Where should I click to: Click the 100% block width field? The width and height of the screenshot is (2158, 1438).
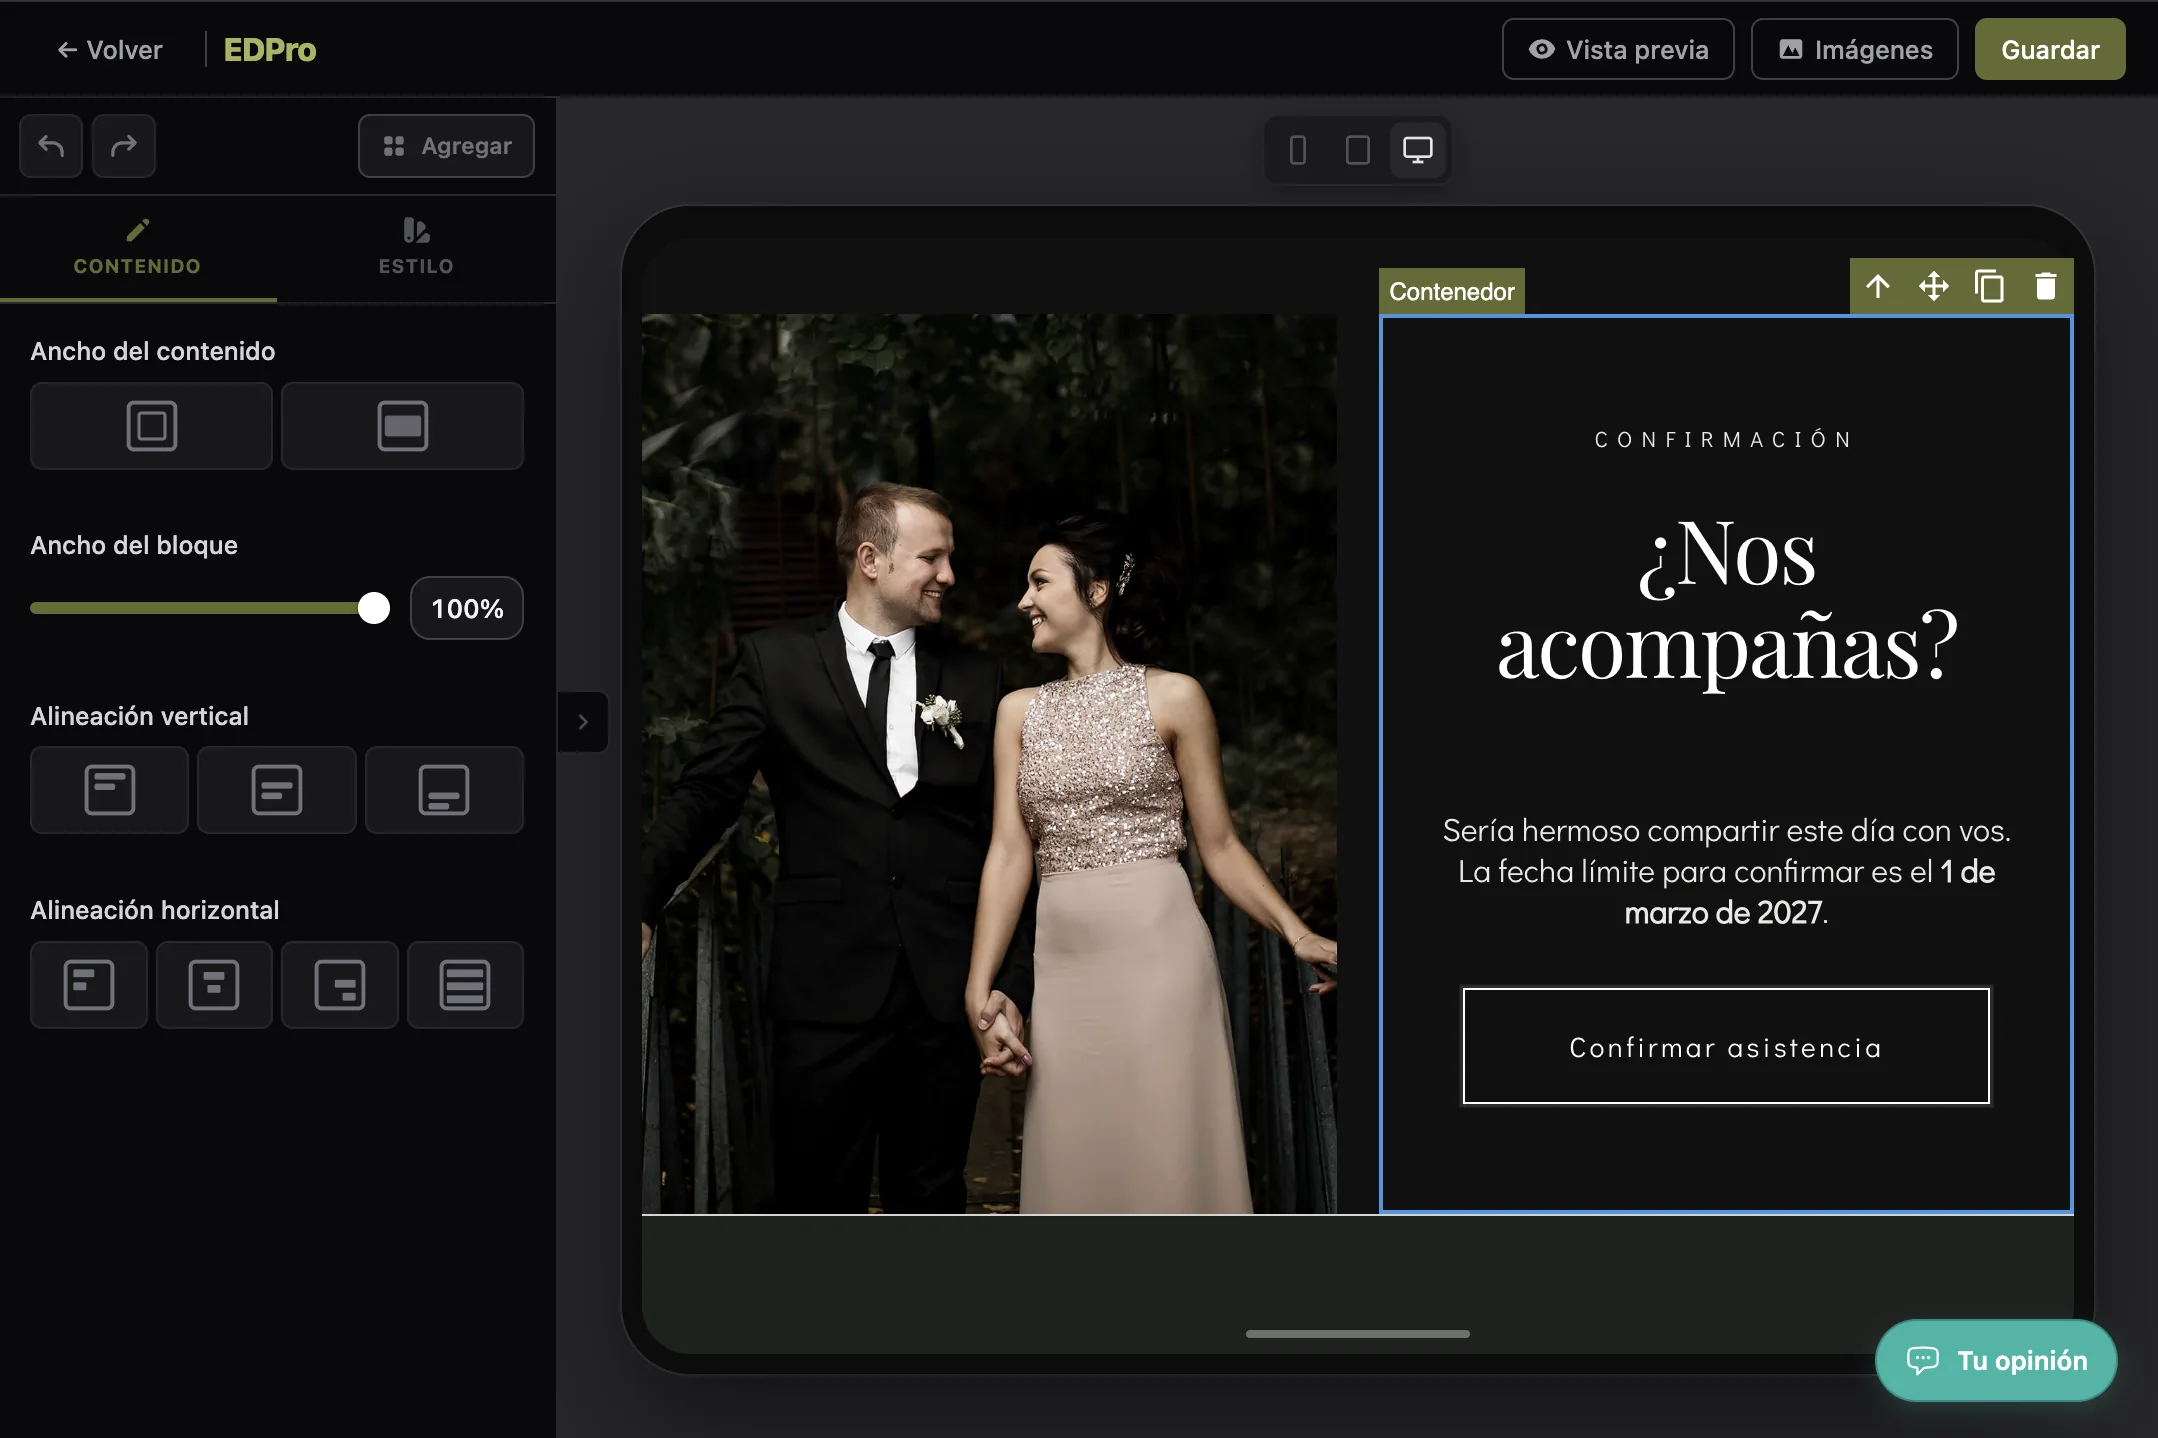pyautogui.click(x=467, y=608)
